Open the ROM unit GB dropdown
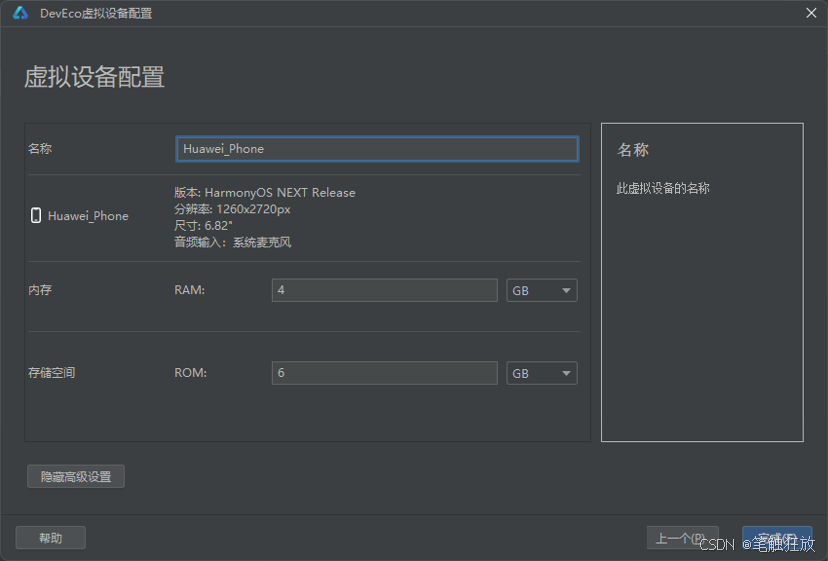The image size is (828, 561). click(542, 373)
